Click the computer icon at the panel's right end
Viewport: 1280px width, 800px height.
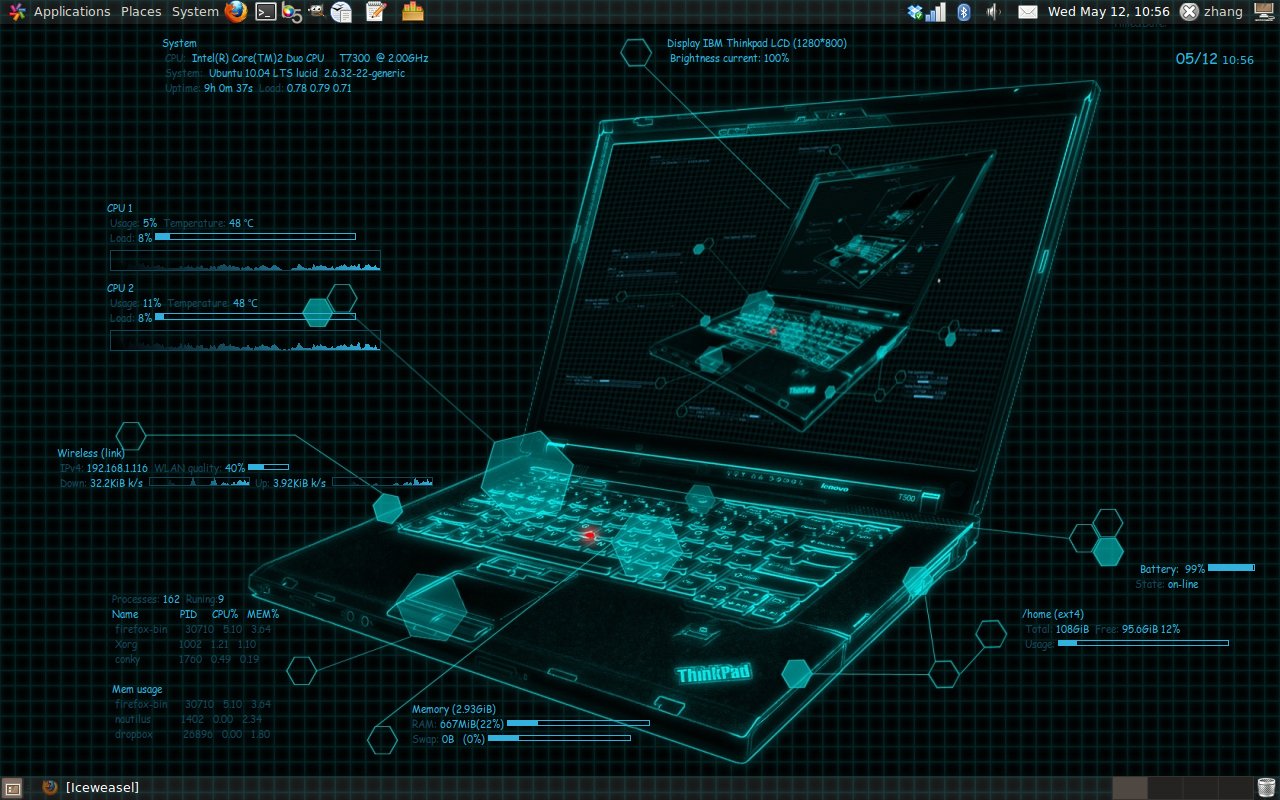(x=1264, y=12)
